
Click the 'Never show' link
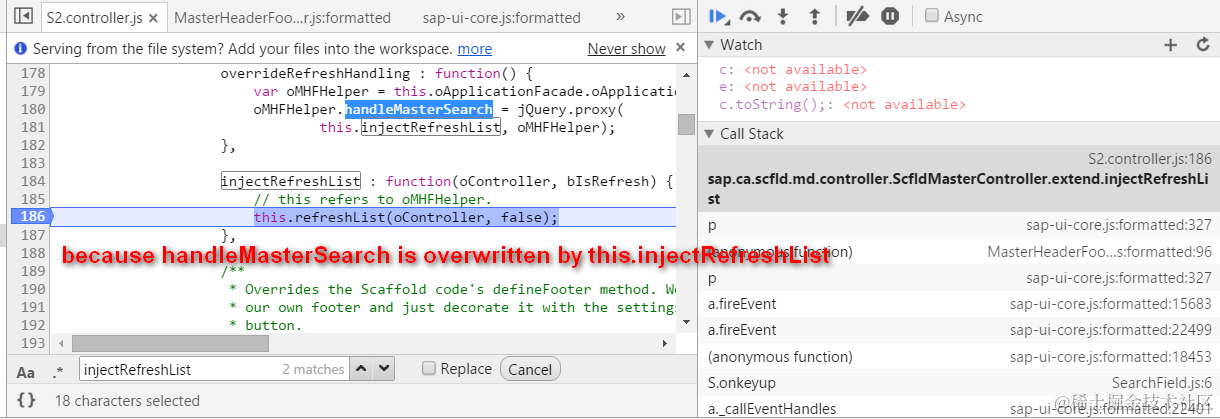(626, 49)
